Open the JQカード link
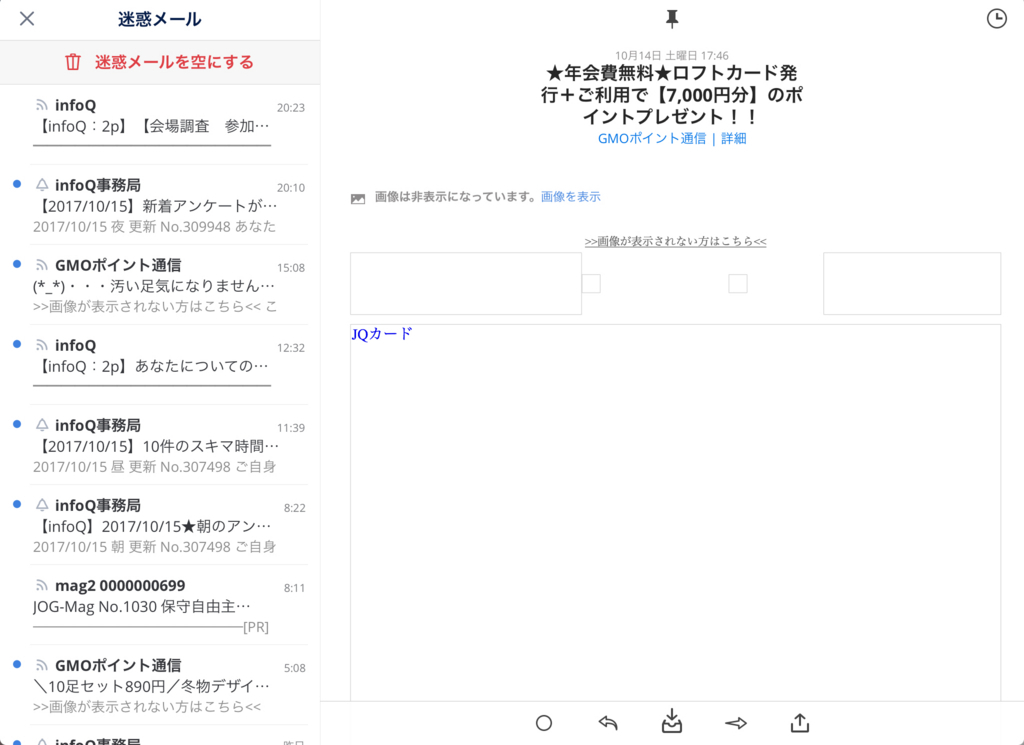The width and height of the screenshot is (1024, 745). 382,334
